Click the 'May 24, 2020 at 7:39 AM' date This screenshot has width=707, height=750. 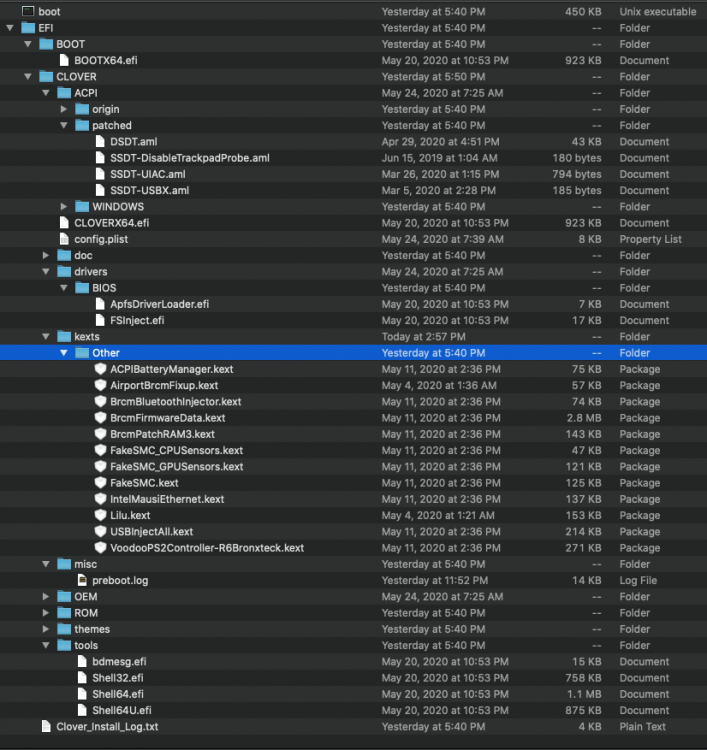(442, 239)
